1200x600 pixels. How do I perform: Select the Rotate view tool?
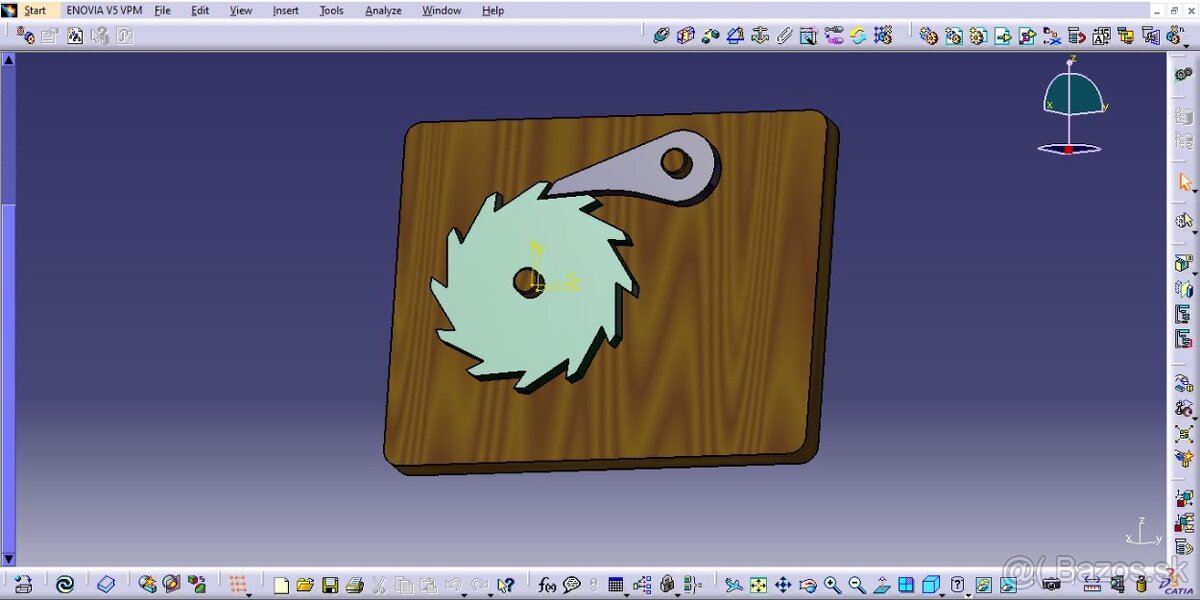808,585
